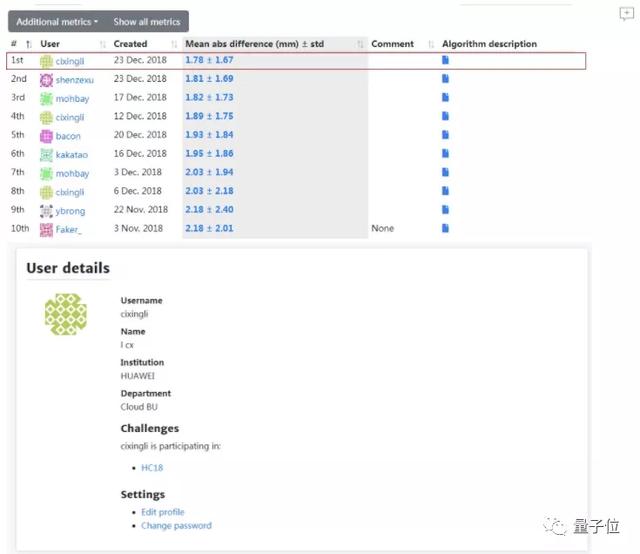This screenshot has width=640, height=554.
Task: Click the comment bubble icon at top right
Action: pos(626,14)
